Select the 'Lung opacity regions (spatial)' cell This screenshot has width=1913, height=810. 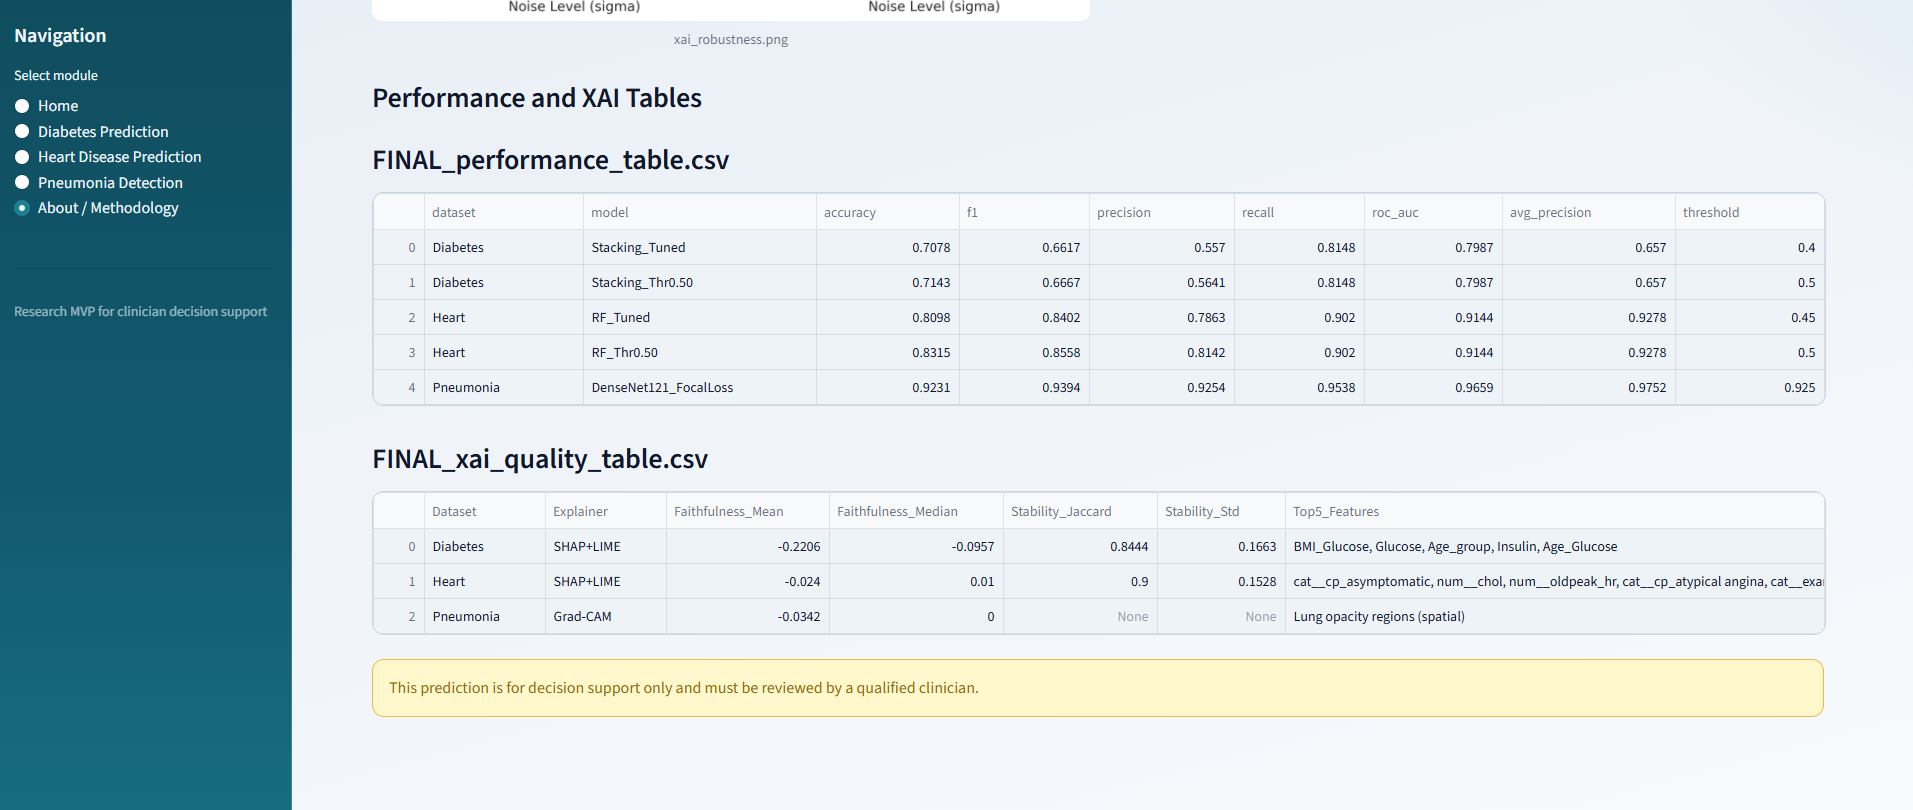(1554, 616)
